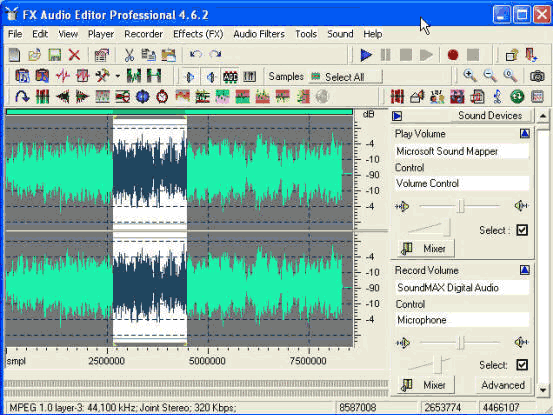Click the blue globe effect icon

(x=142, y=97)
